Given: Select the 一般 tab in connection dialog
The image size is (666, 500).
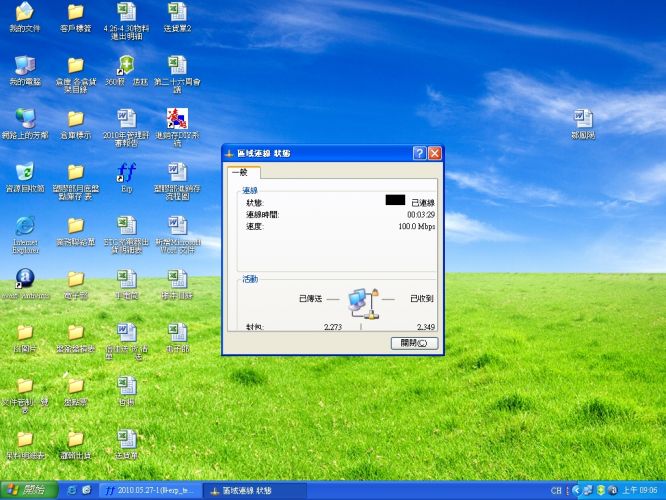Looking at the screenshot, I should pos(243,172).
